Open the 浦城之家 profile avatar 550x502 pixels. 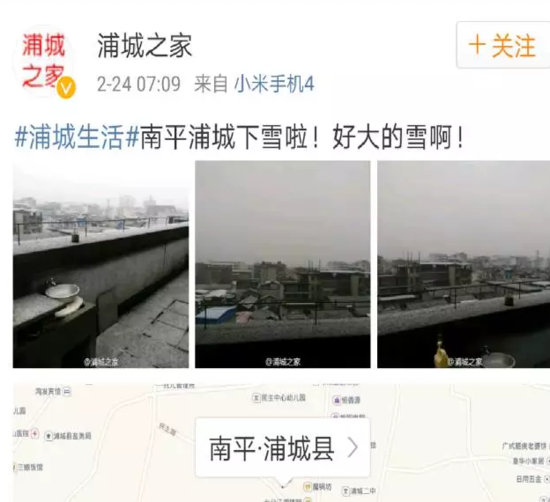tap(44, 60)
